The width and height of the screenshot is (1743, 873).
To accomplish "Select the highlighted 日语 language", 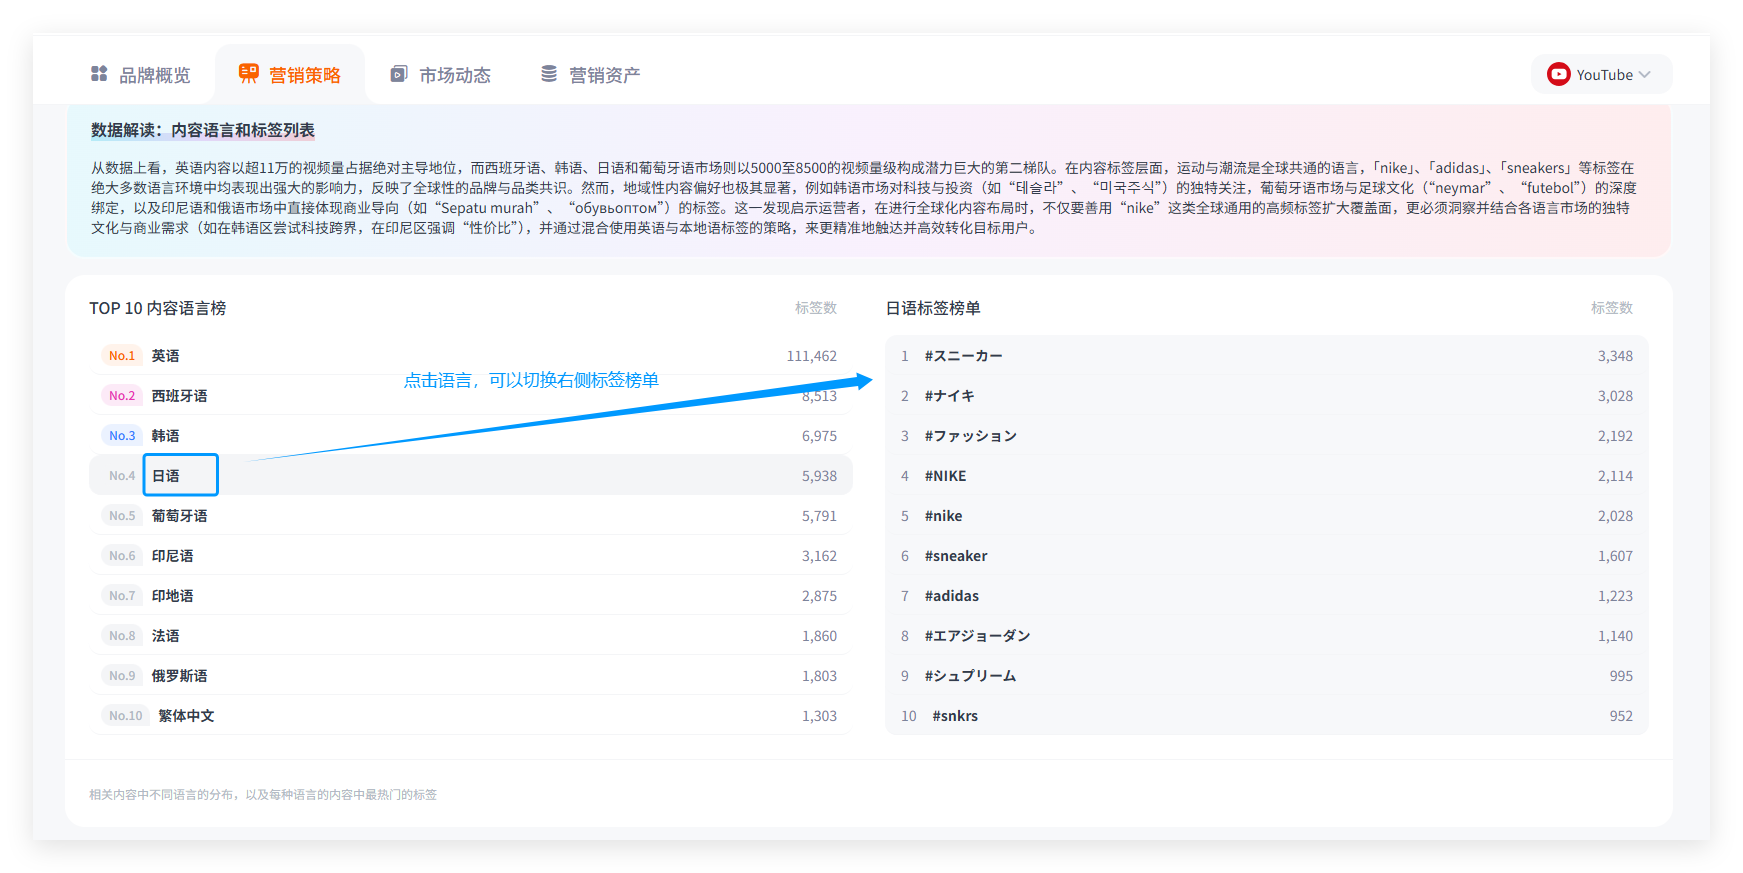I will (166, 476).
